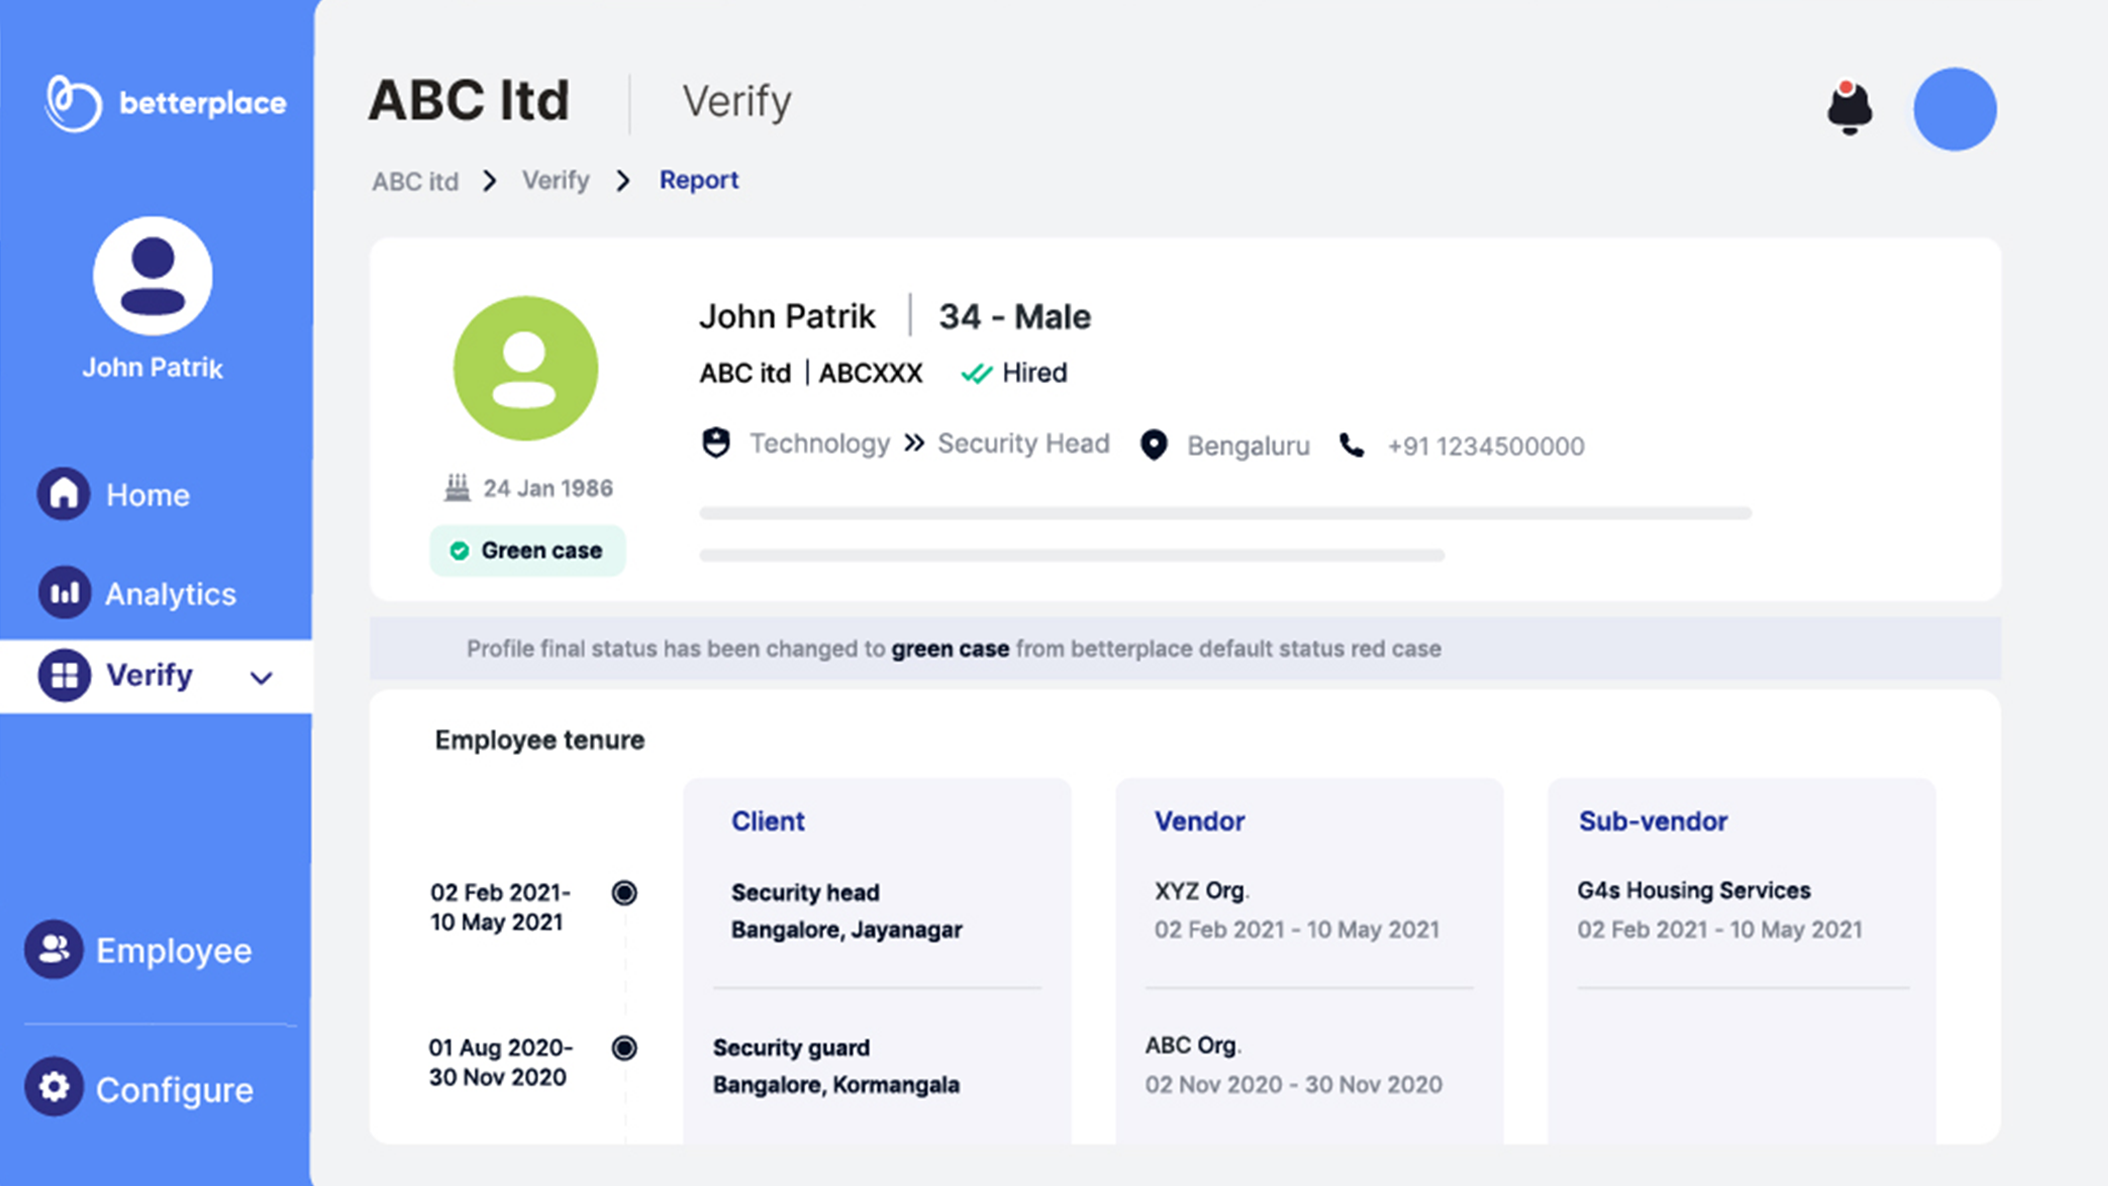Click chevron after ABC itd breadcrumb
This screenshot has height=1186, width=2108.
point(489,181)
